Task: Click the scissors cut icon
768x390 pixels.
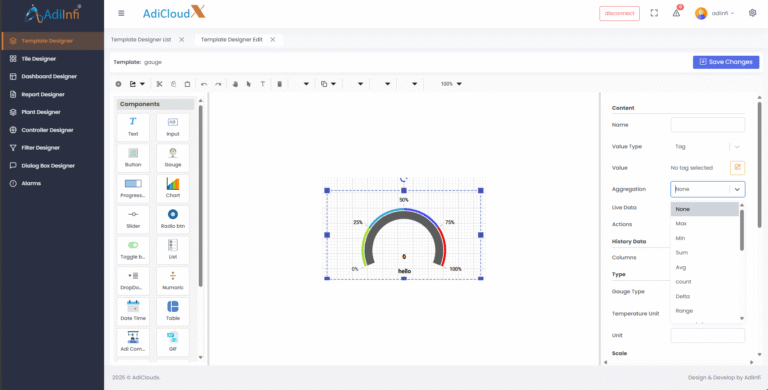Action: (x=159, y=84)
